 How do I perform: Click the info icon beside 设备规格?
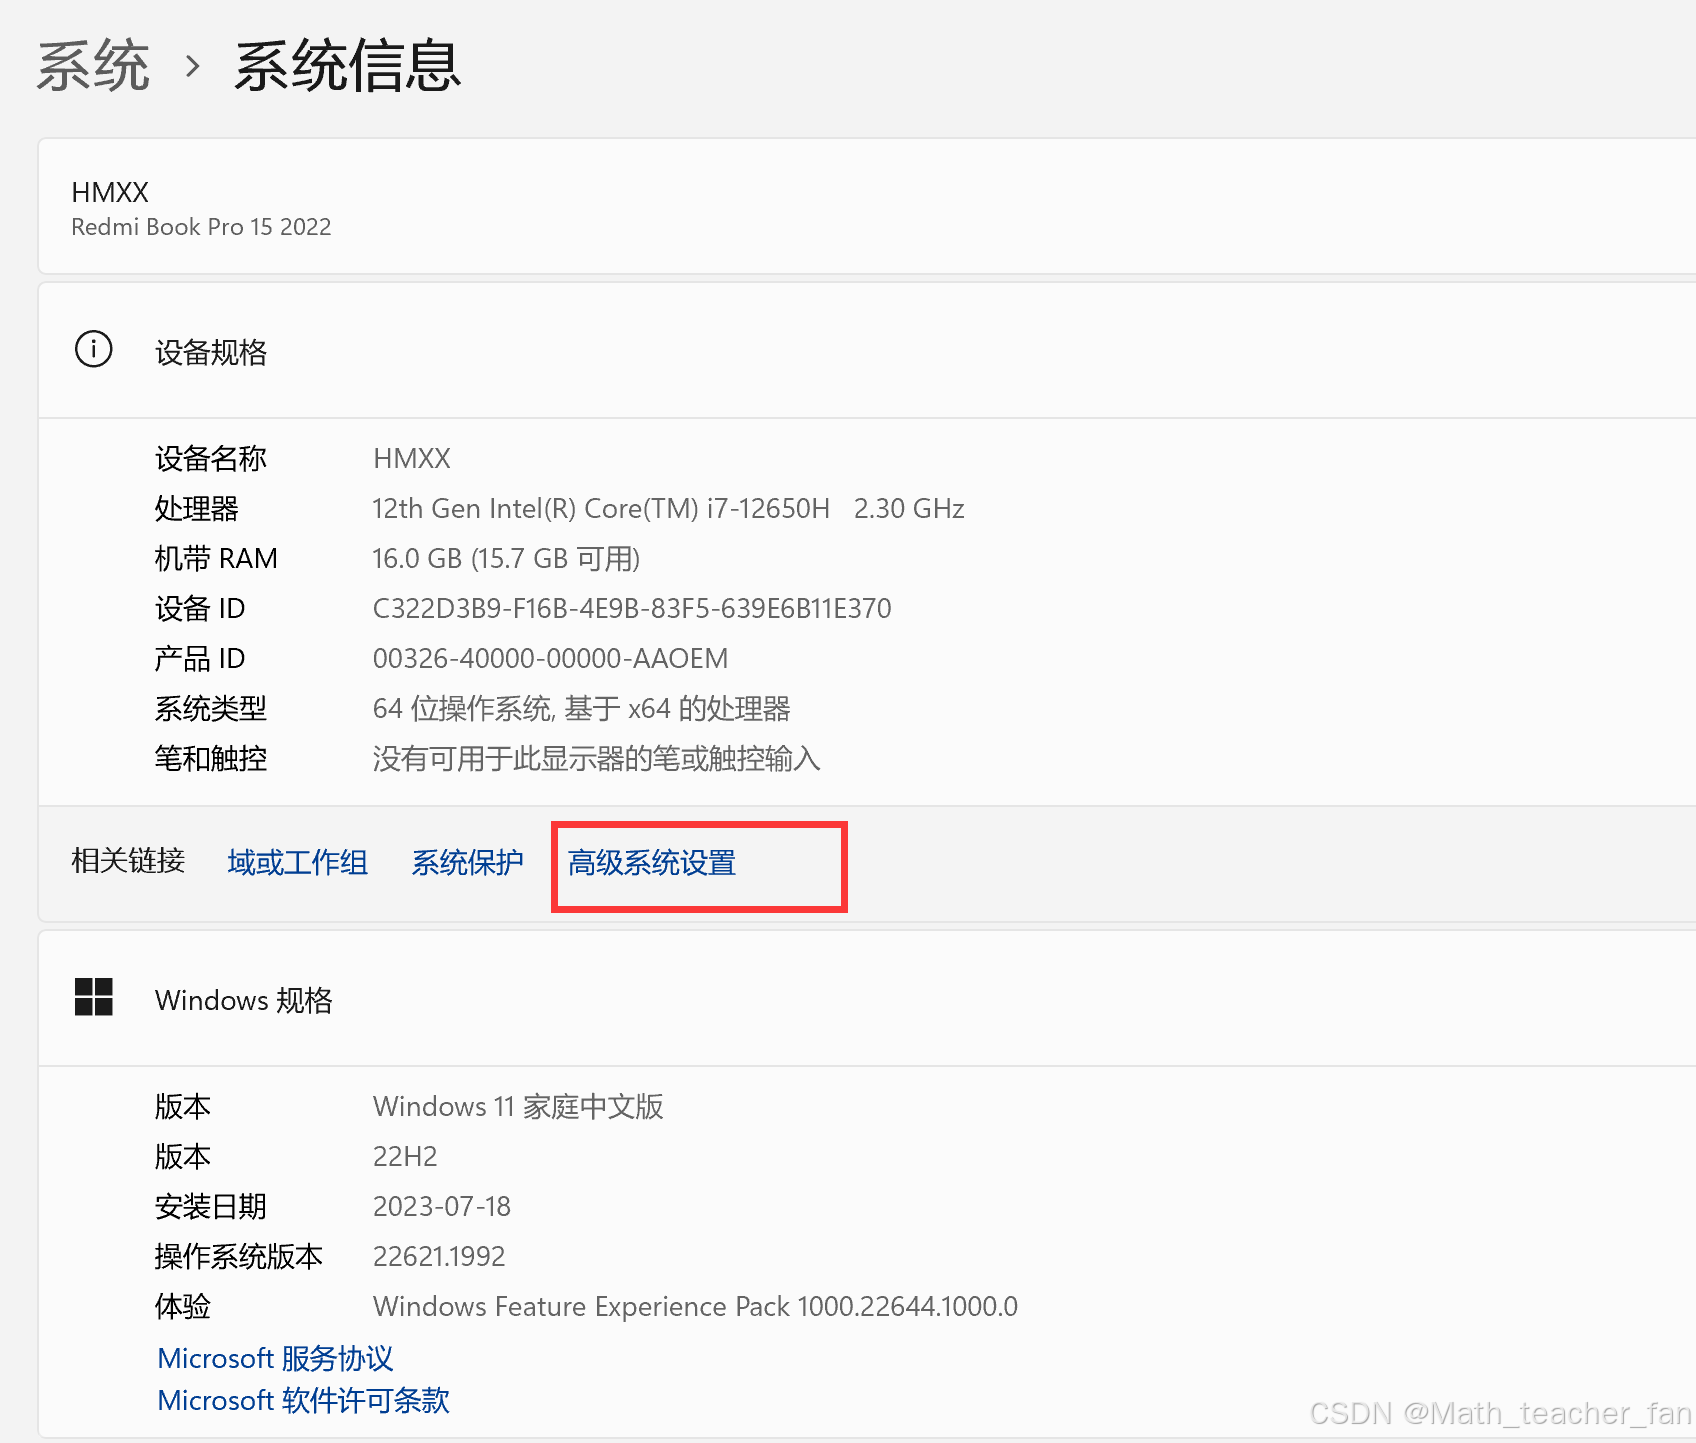[94, 349]
